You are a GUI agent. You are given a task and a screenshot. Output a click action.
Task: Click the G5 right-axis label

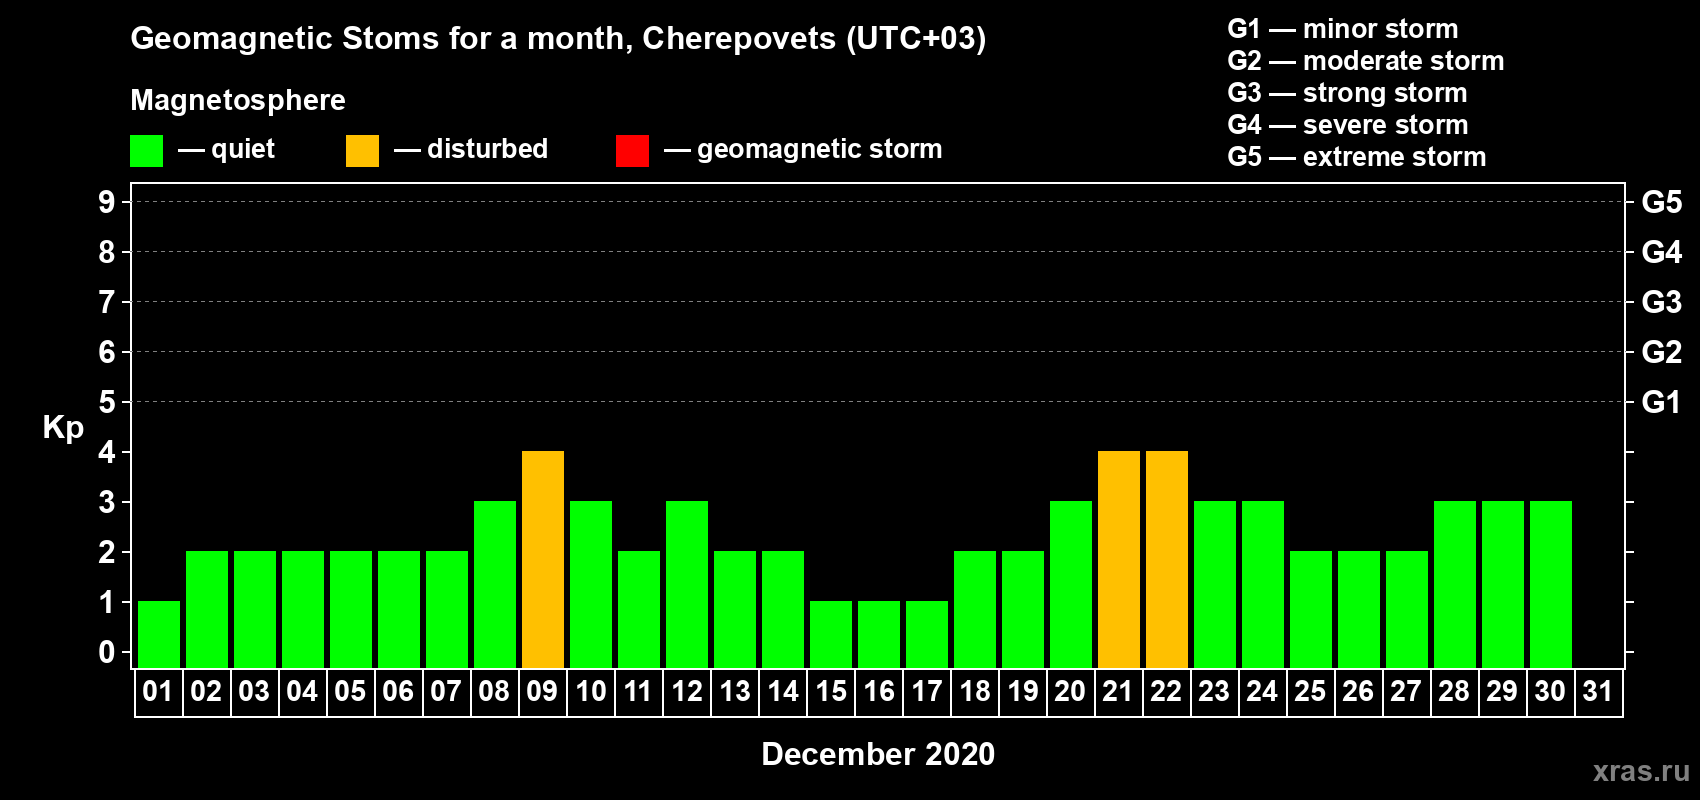click(1662, 202)
